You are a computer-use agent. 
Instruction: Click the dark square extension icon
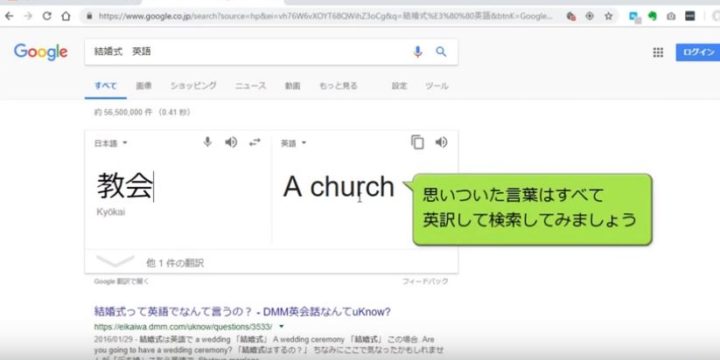[690, 17]
